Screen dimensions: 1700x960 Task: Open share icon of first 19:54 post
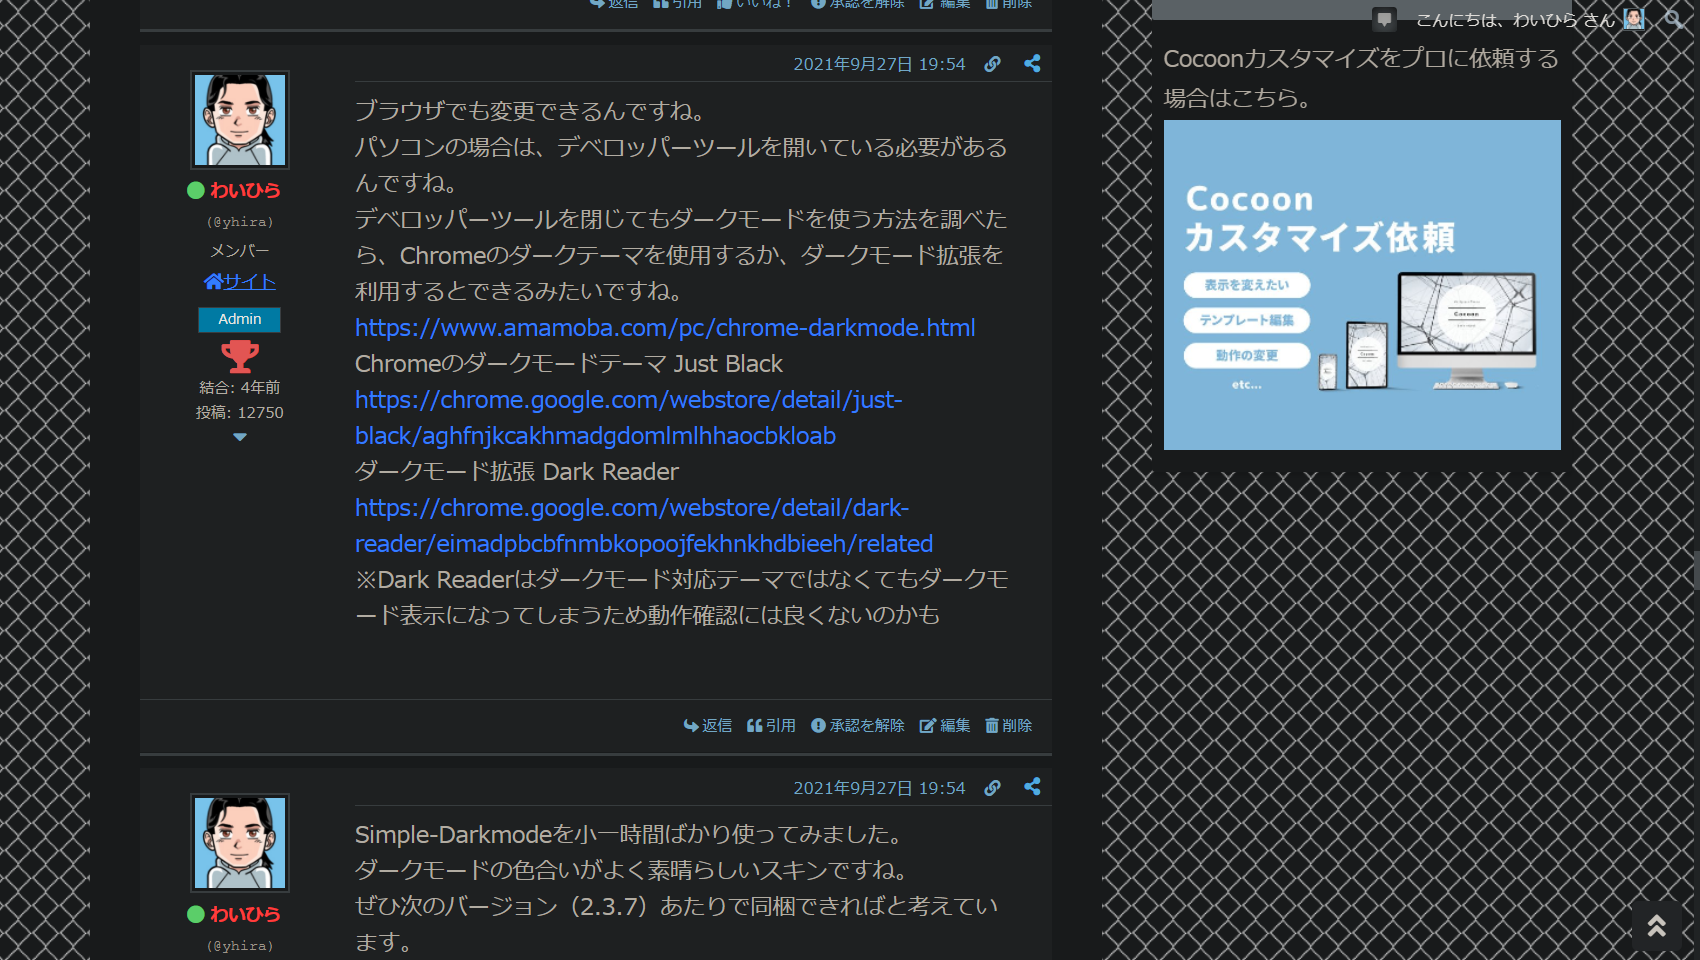tap(1032, 64)
